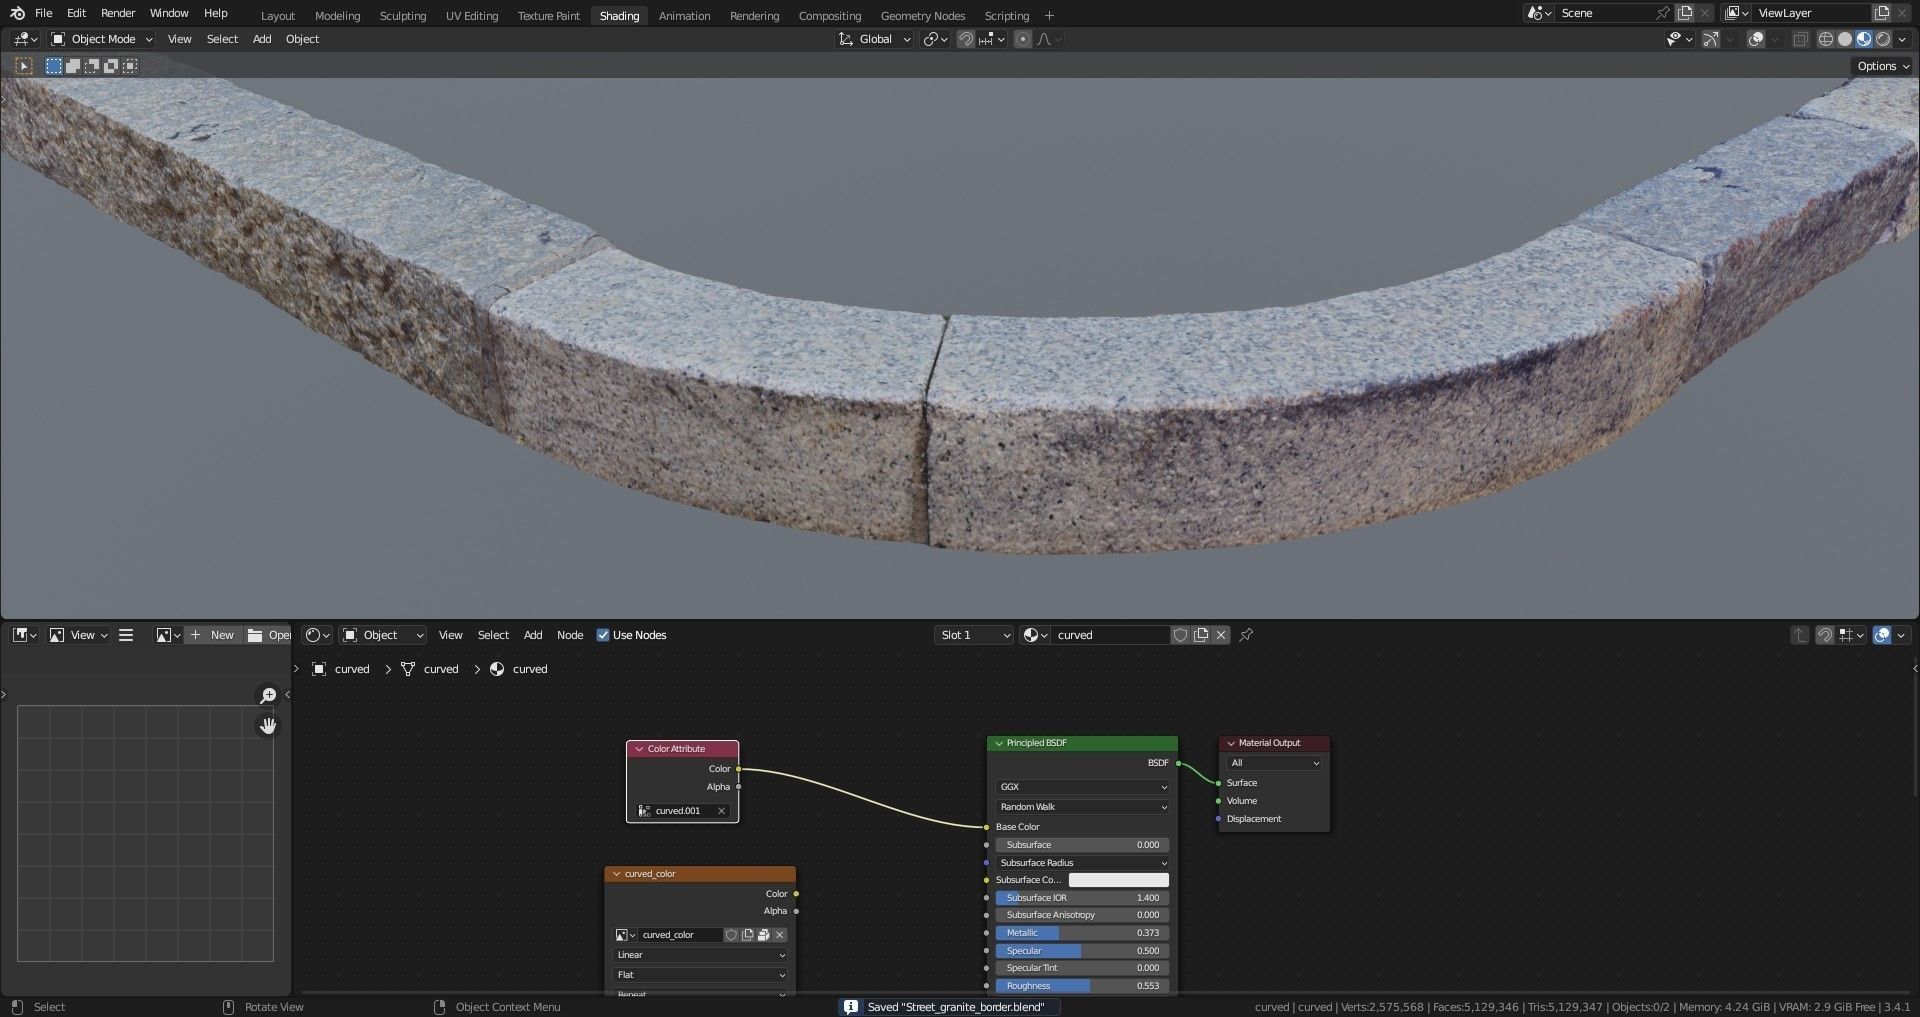The height and width of the screenshot is (1017, 1920).
Task: Choose extend selection mode icon
Action: tap(73, 66)
